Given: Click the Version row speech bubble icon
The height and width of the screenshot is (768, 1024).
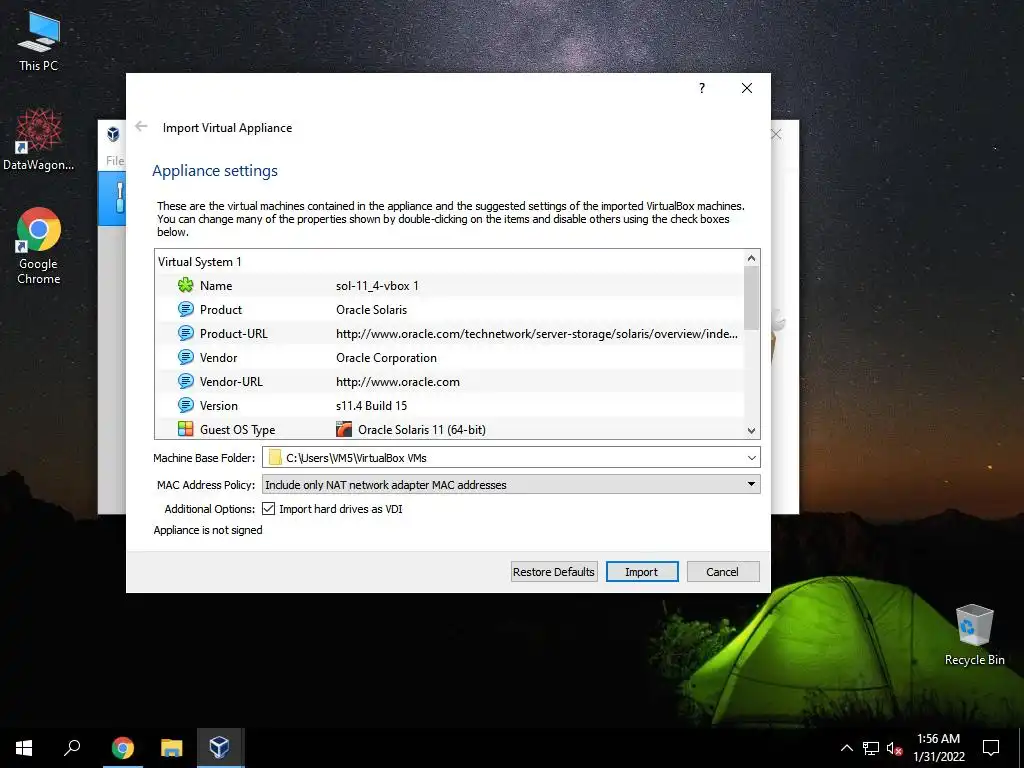Looking at the screenshot, I should (x=185, y=406).
